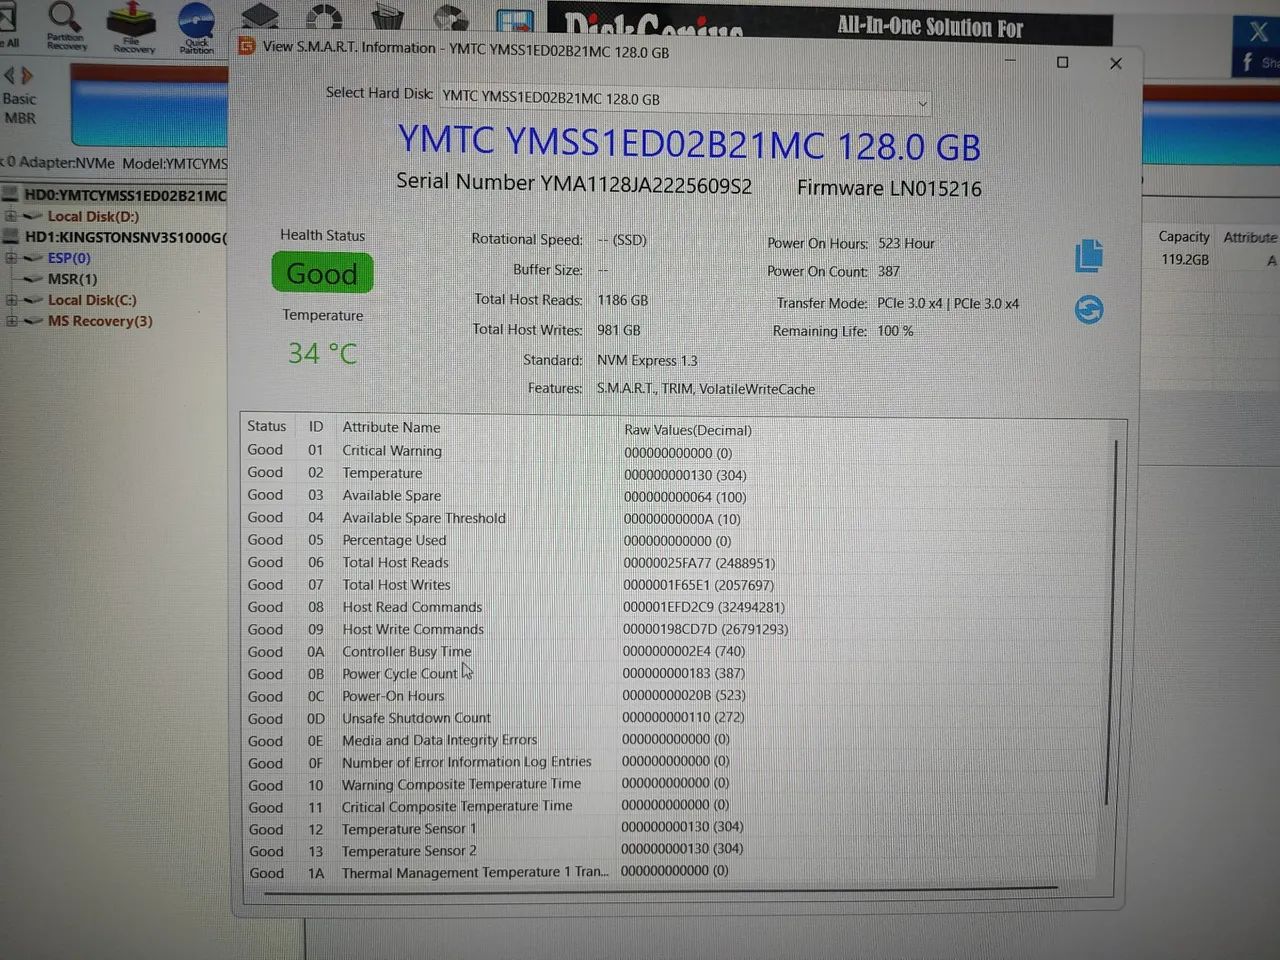Expand Local Disk(C:) tree node
Image resolution: width=1280 pixels, height=960 pixels.
(x=10, y=300)
